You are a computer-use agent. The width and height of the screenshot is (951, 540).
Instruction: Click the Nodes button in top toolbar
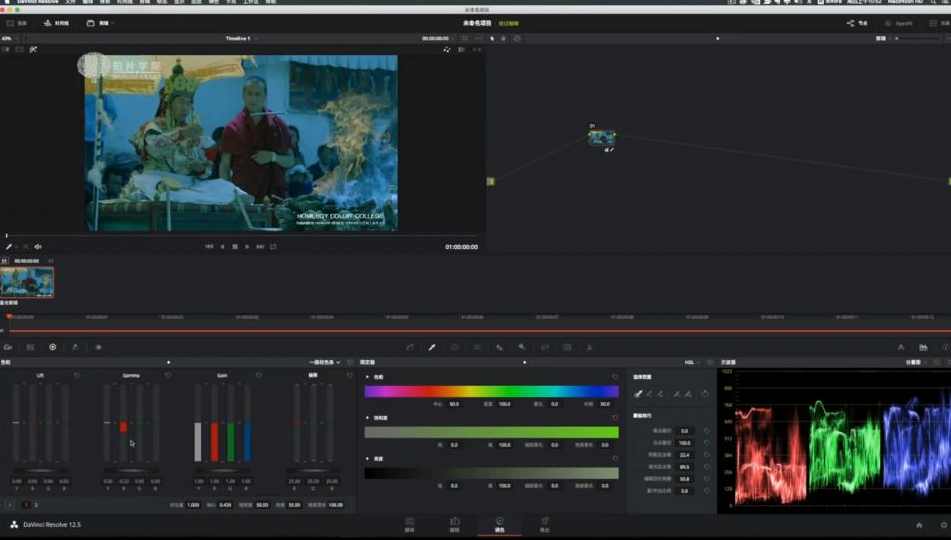857,23
